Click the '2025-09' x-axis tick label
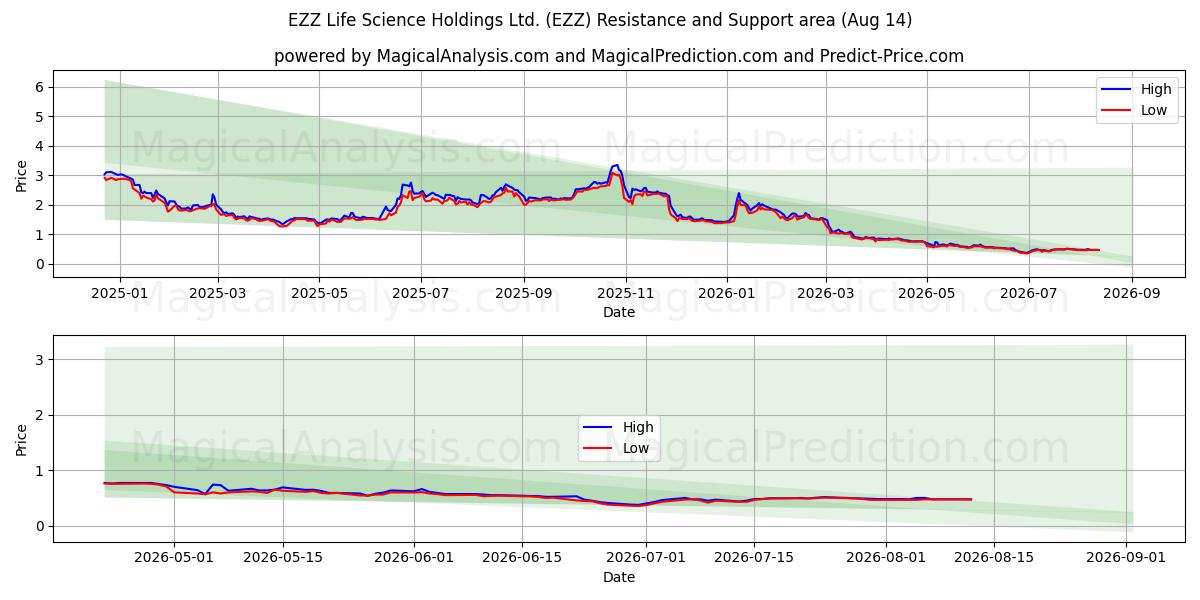 (x=524, y=293)
